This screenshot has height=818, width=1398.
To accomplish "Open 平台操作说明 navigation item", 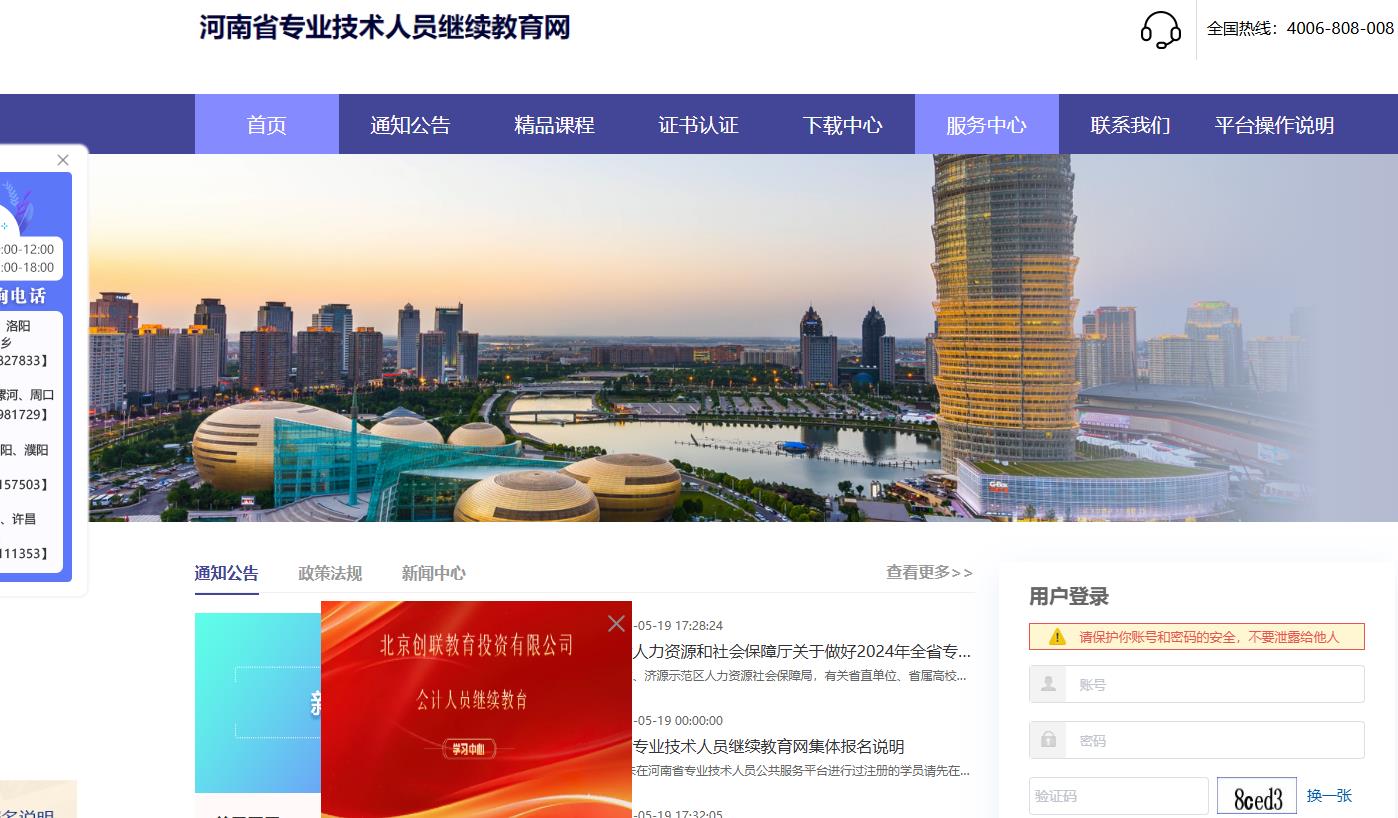I will 1274,125.
